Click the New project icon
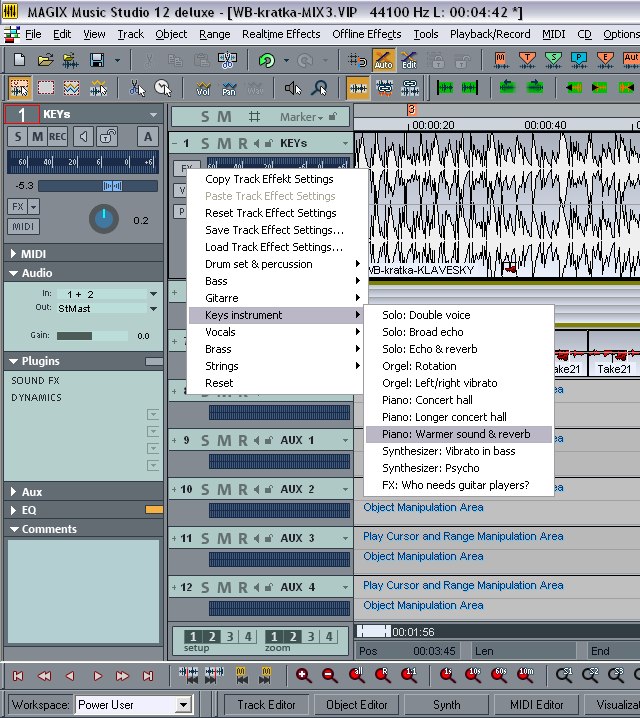The image size is (640, 718). click(x=19, y=61)
